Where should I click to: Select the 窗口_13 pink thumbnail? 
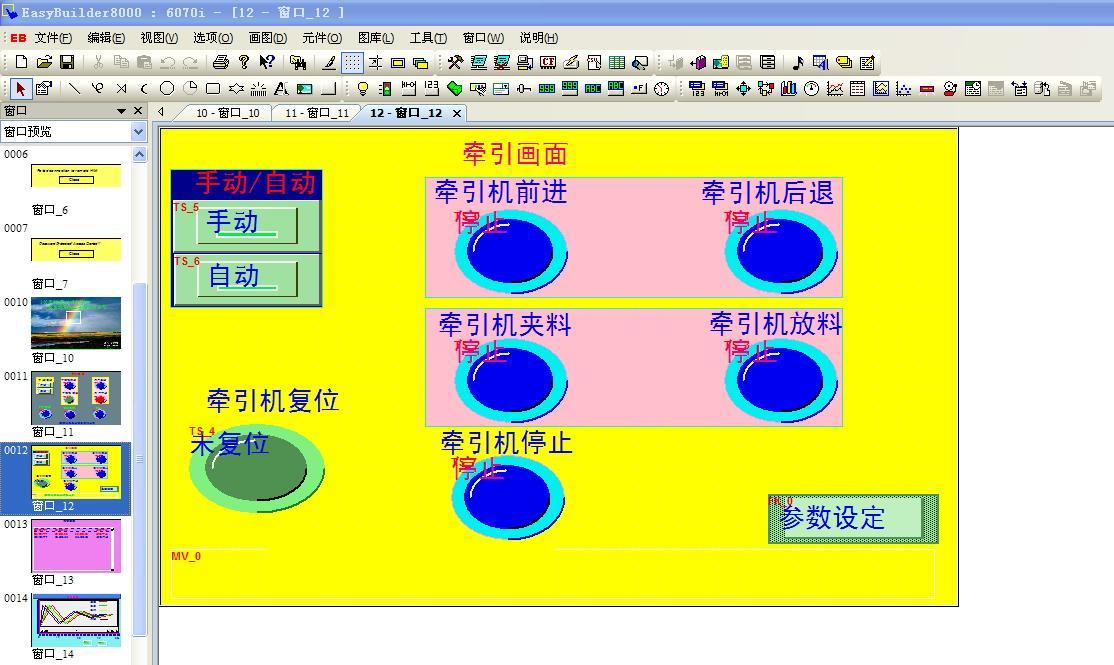[76, 546]
